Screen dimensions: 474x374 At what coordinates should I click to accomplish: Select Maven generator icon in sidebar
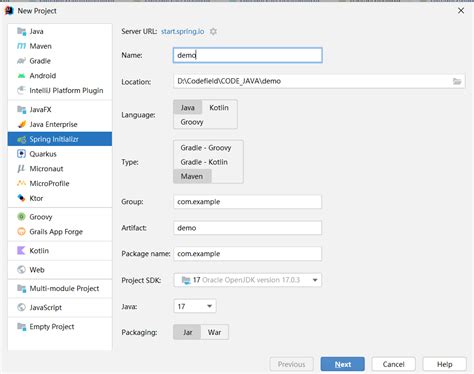click(21, 46)
